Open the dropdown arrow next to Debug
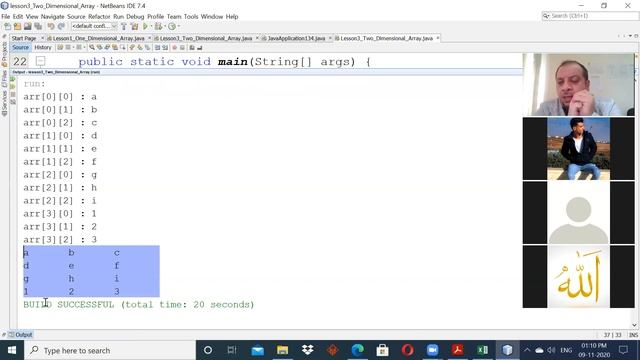640x360 pixels. (165, 26)
